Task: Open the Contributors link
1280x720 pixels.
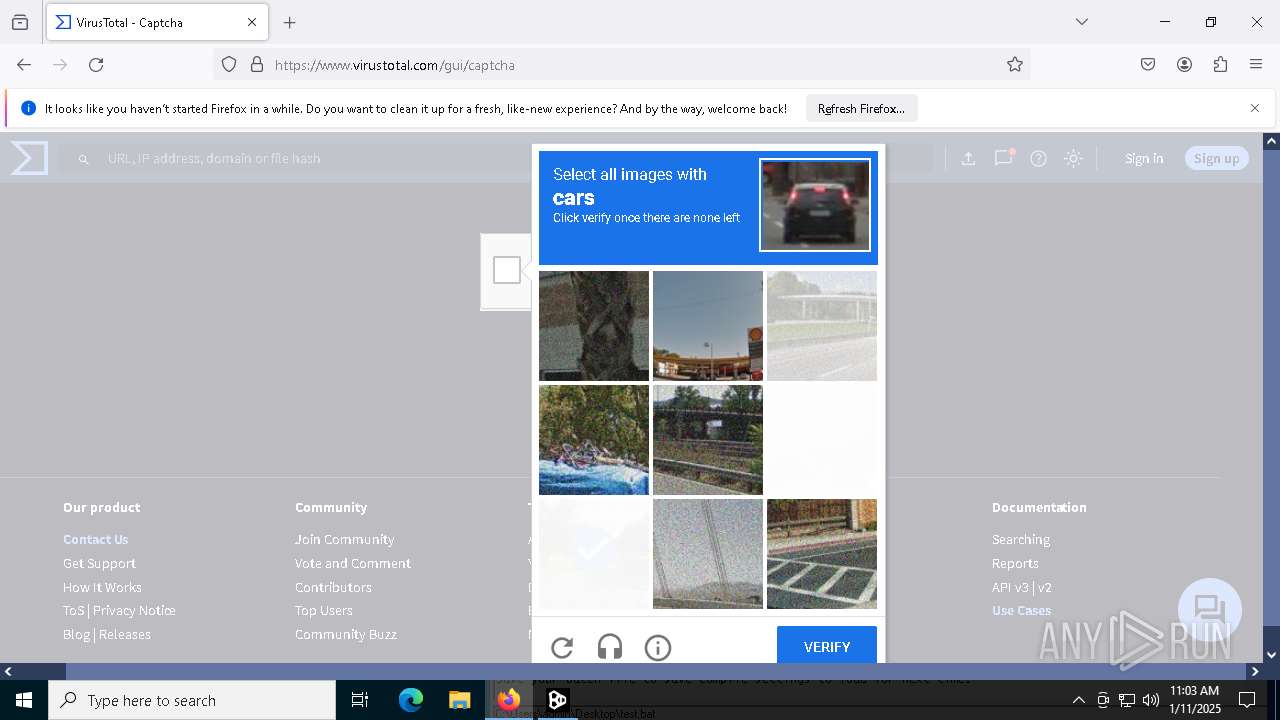Action: [x=333, y=587]
